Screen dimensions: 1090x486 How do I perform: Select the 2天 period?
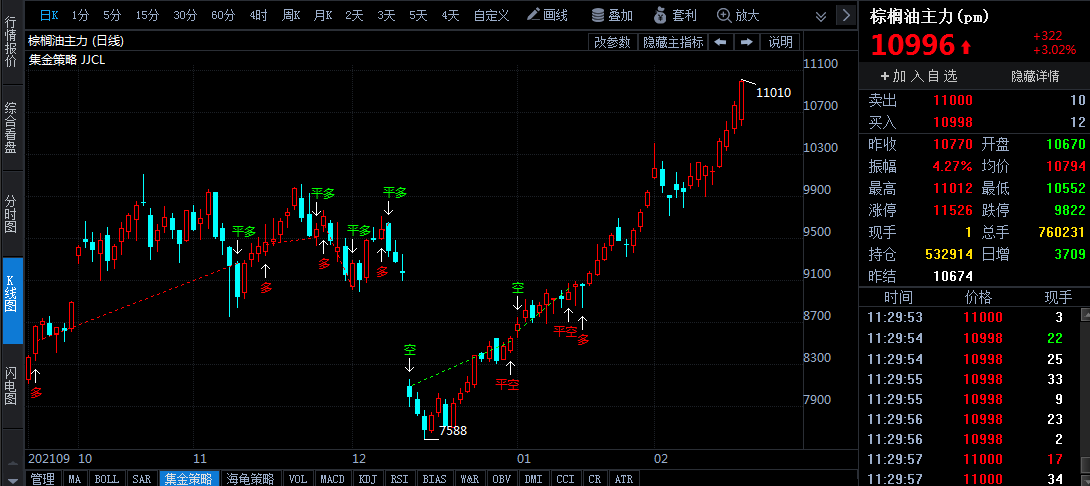click(355, 15)
